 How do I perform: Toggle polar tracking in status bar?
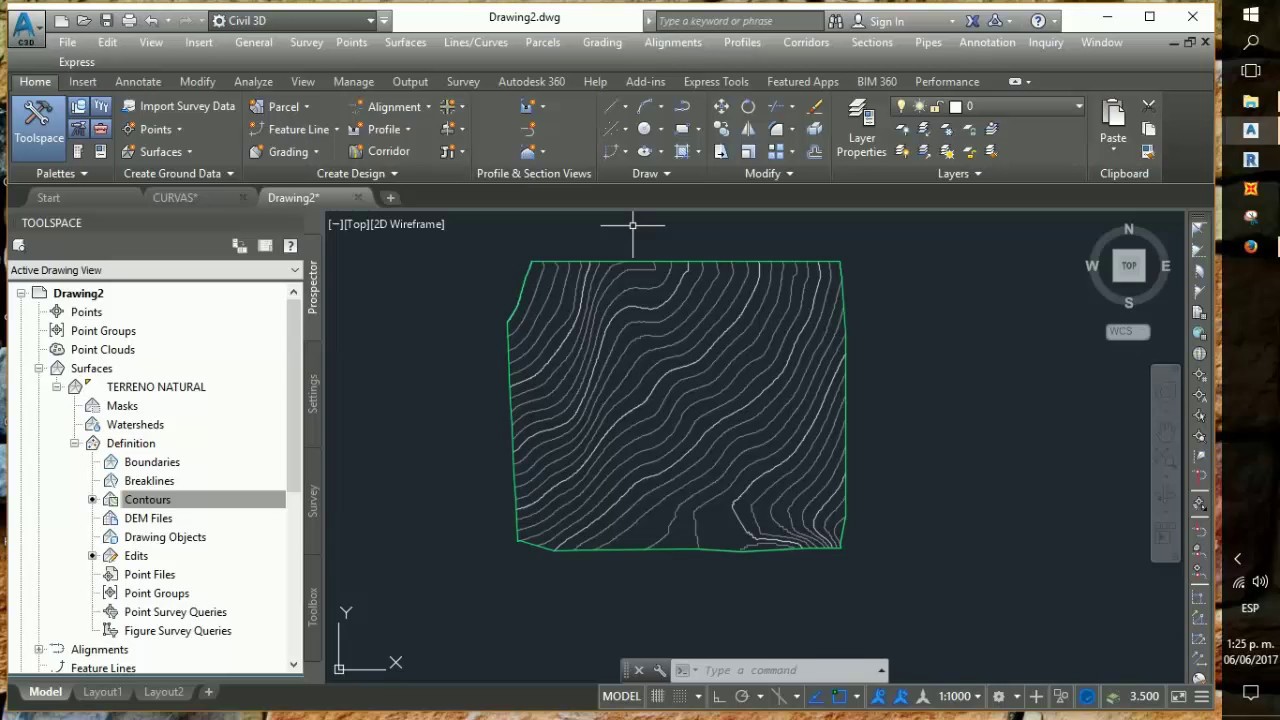[742, 696]
